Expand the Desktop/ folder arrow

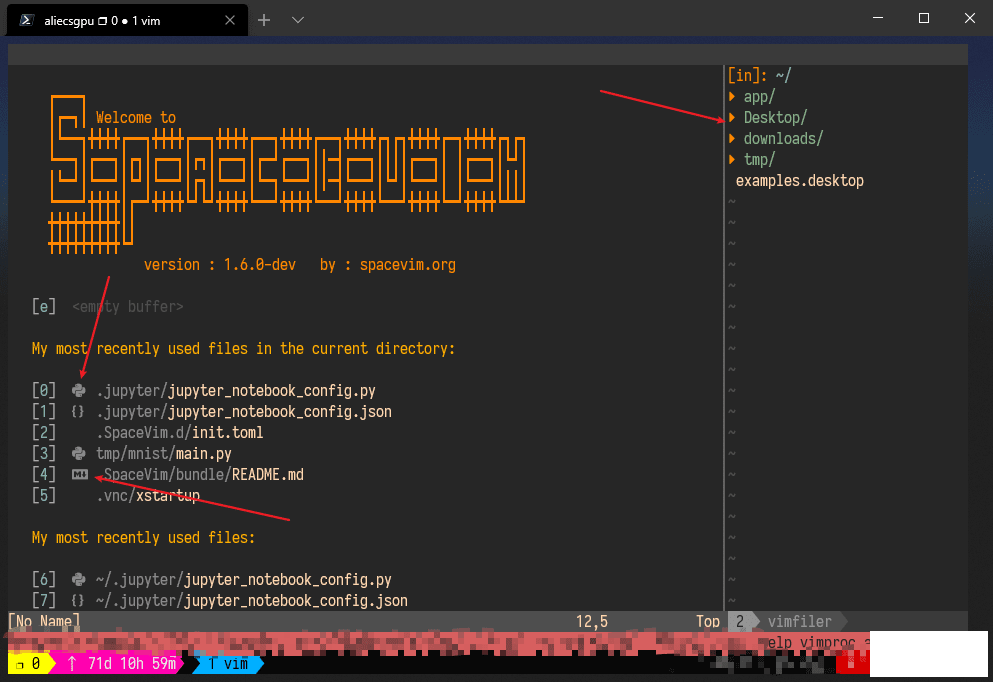[733, 117]
